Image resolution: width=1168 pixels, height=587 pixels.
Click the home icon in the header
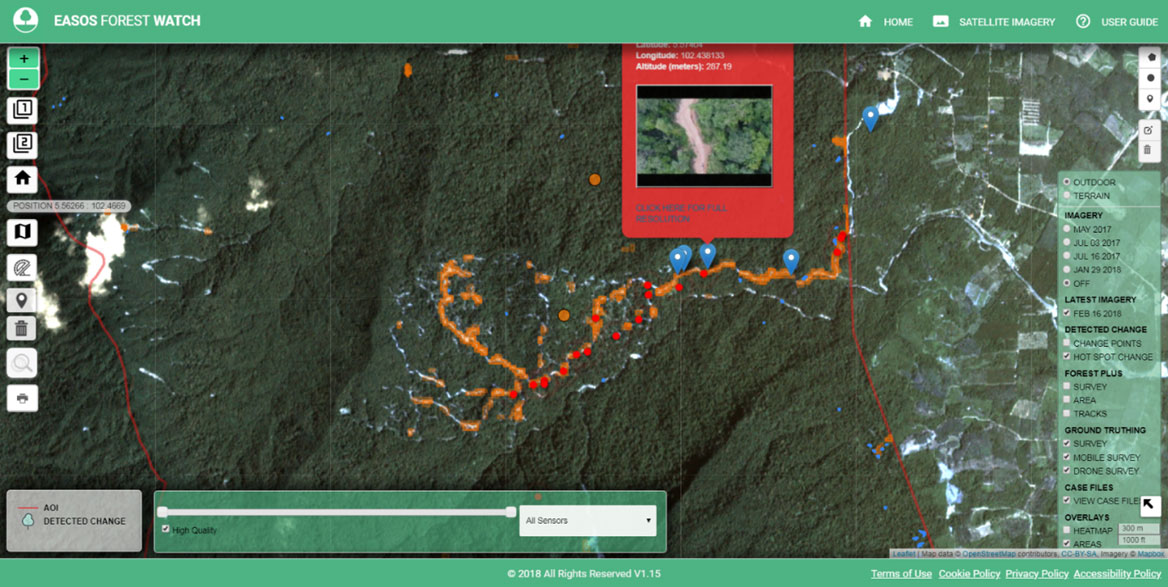865,22
